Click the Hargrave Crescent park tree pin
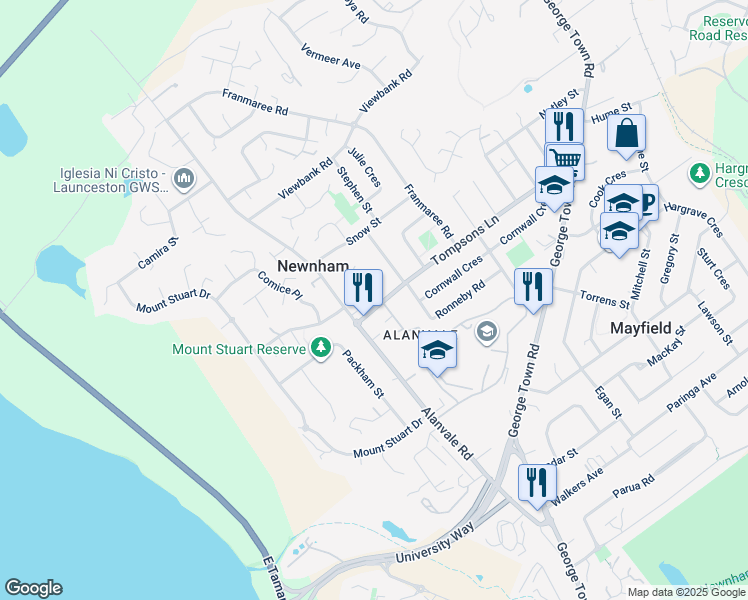 click(x=699, y=174)
